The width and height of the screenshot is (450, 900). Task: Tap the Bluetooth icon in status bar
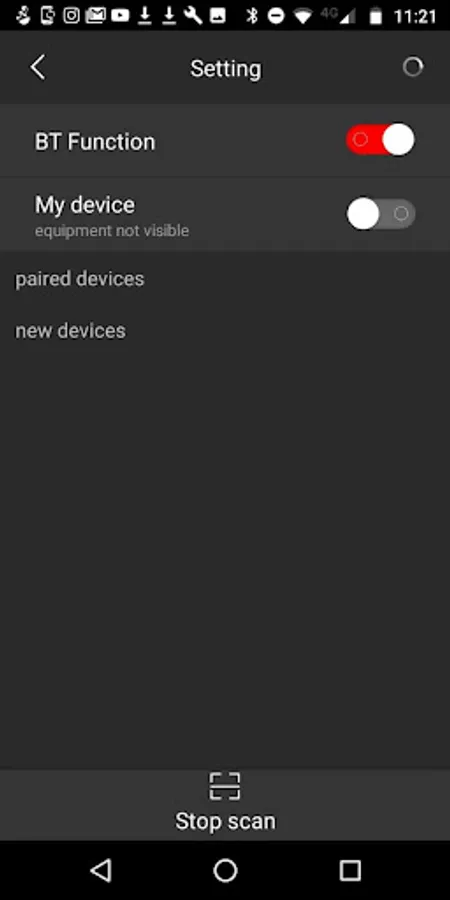click(x=251, y=15)
